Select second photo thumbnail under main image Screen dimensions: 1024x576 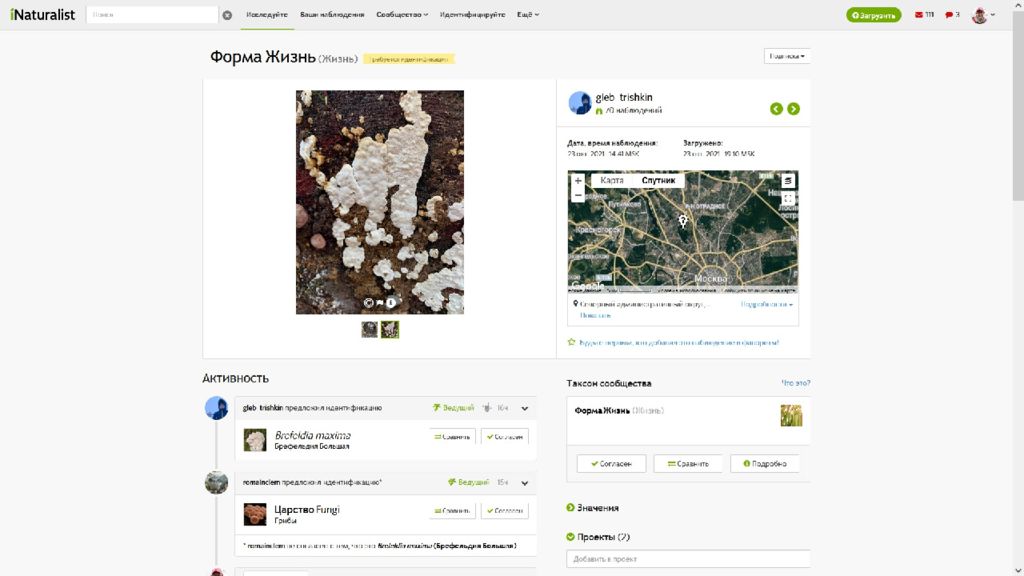pos(390,329)
